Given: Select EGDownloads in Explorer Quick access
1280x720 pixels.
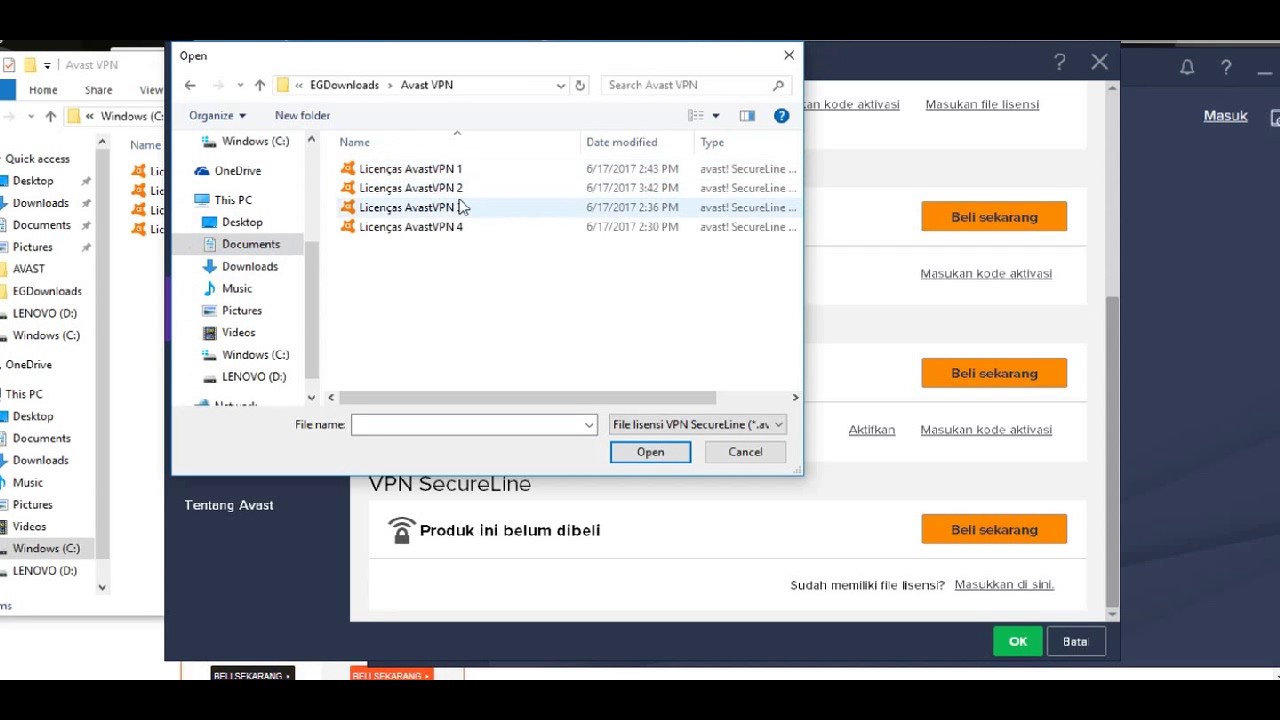Looking at the screenshot, I should [47, 291].
